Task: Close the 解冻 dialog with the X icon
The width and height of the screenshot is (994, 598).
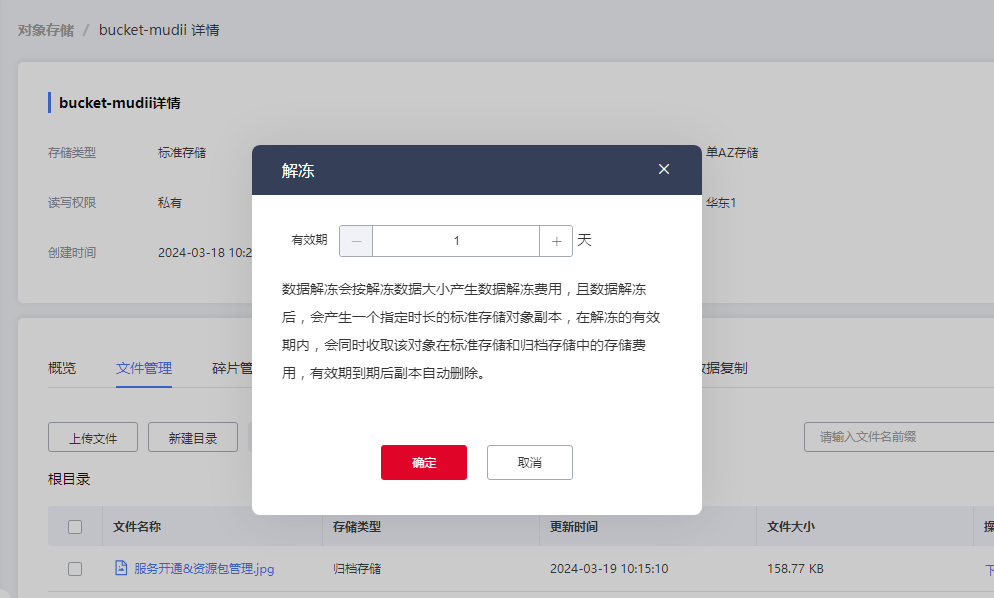Action: click(x=664, y=169)
